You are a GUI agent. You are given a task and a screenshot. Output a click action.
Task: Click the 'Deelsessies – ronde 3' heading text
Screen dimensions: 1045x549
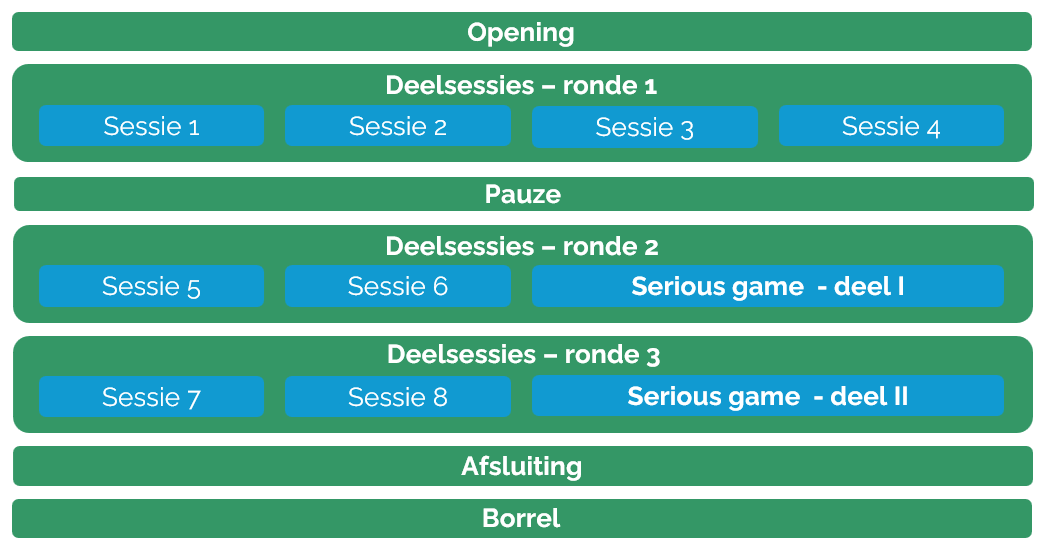point(522,355)
